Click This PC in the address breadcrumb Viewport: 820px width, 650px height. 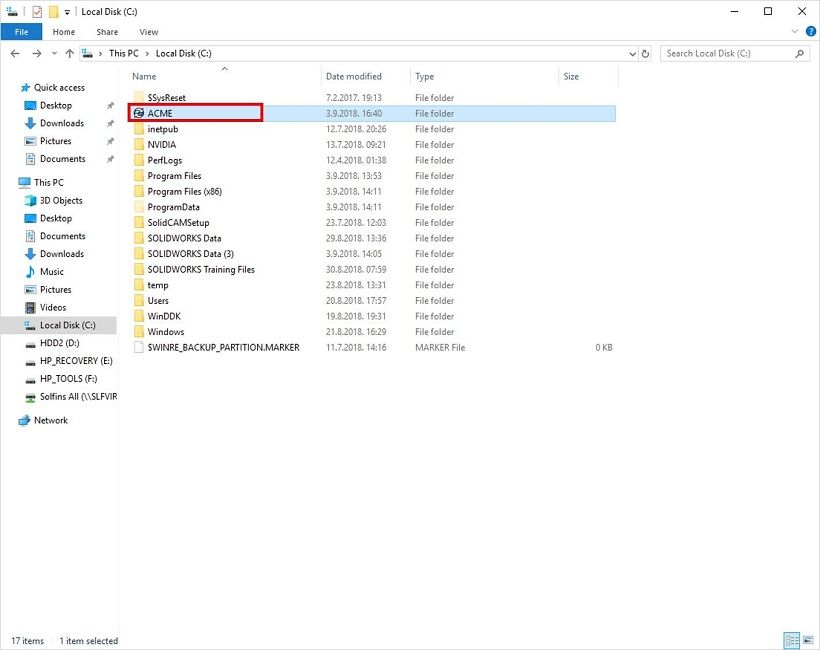click(124, 54)
